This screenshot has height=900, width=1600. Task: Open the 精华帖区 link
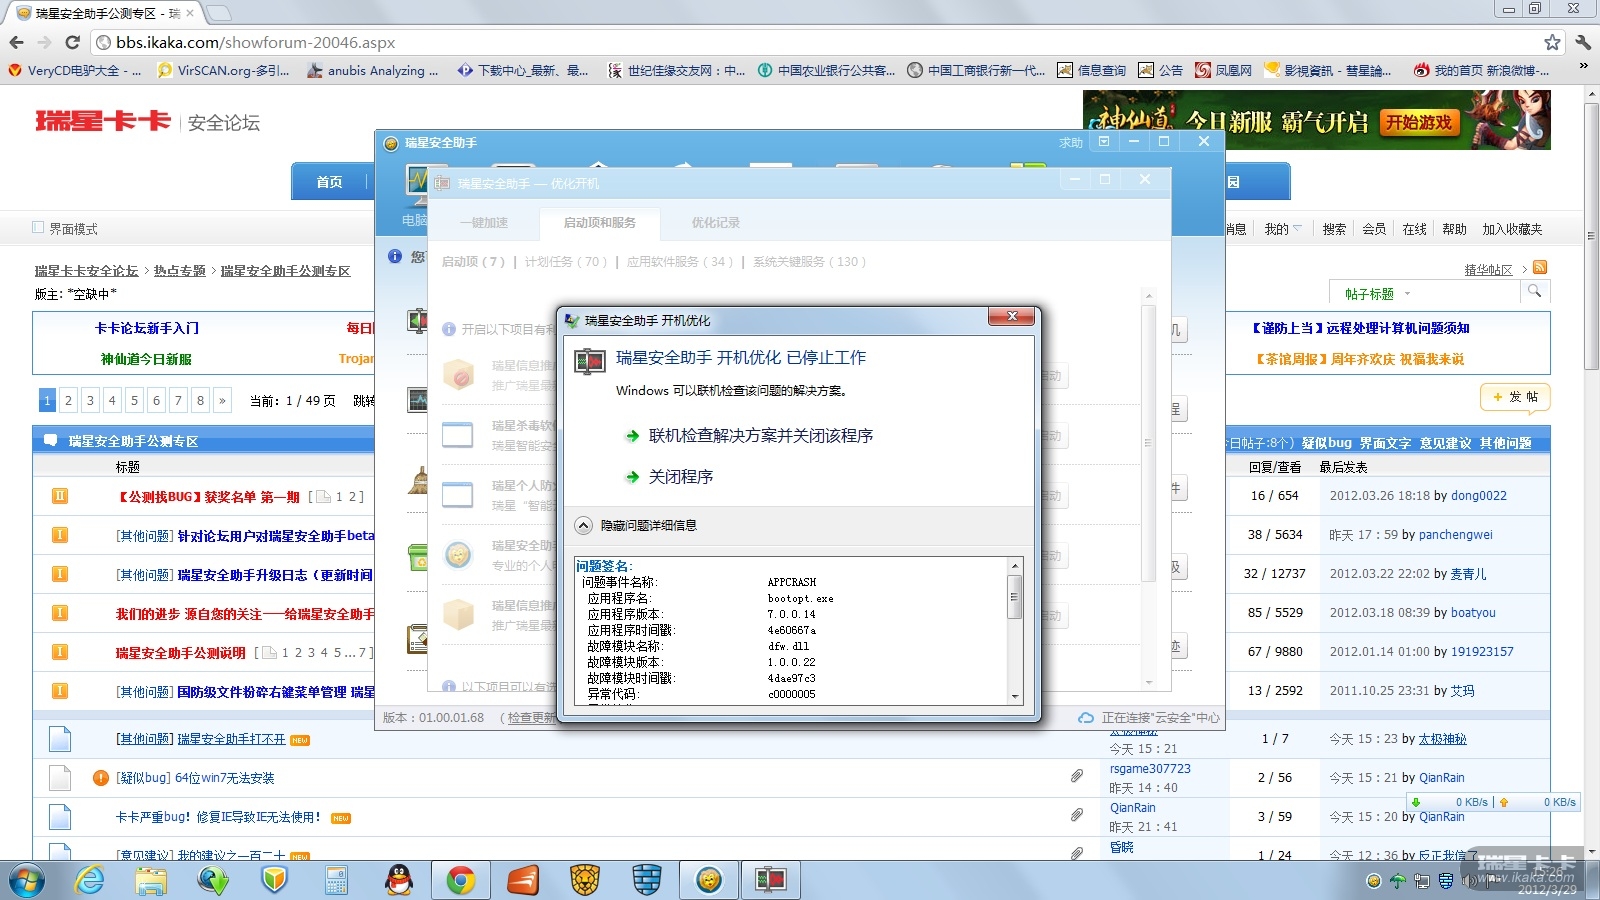pyautogui.click(x=1489, y=270)
